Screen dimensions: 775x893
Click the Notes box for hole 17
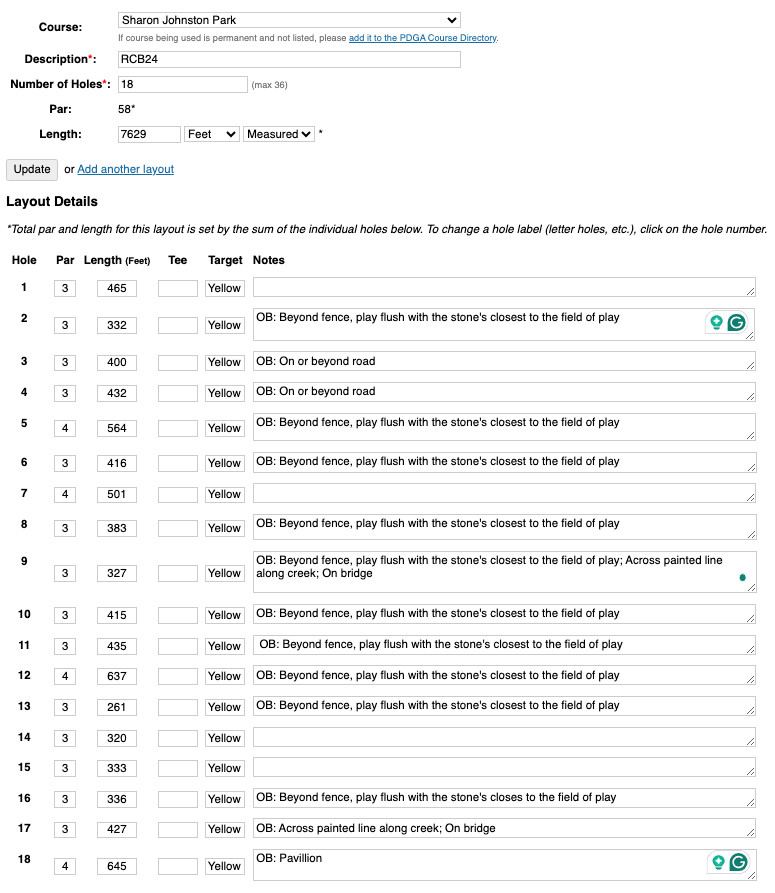tap(505, 829)
